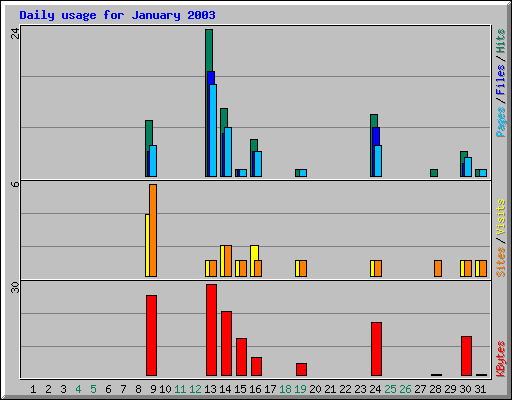
Task: Click the red KBytes bar for day 24
Action: [376, 349]
